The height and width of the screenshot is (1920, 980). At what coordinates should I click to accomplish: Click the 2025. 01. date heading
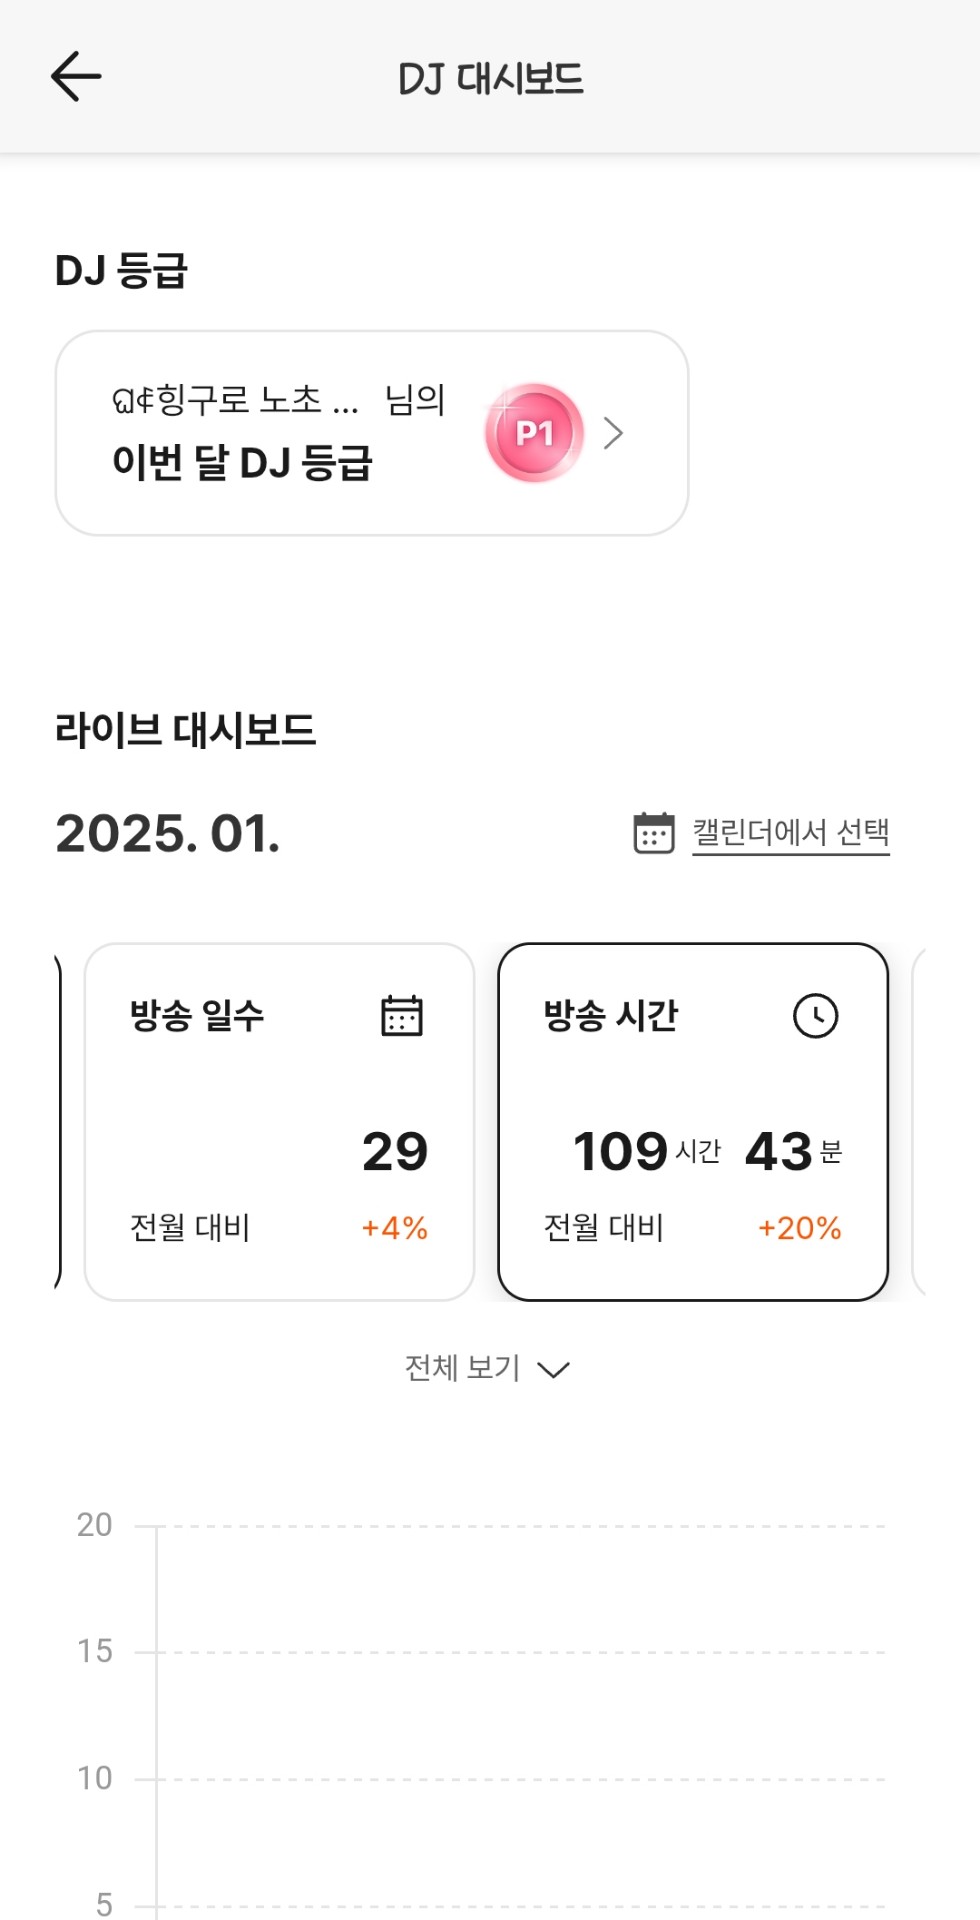pyautogui.click(x=167, y=834)
